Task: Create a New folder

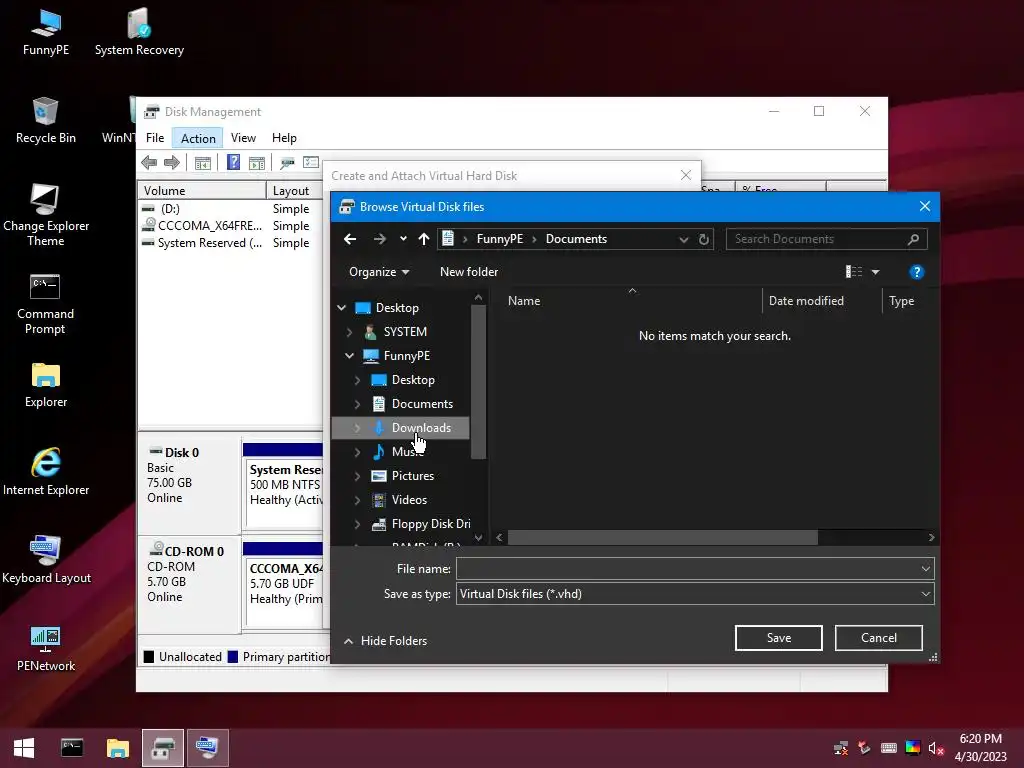Action: click(469, 272)
